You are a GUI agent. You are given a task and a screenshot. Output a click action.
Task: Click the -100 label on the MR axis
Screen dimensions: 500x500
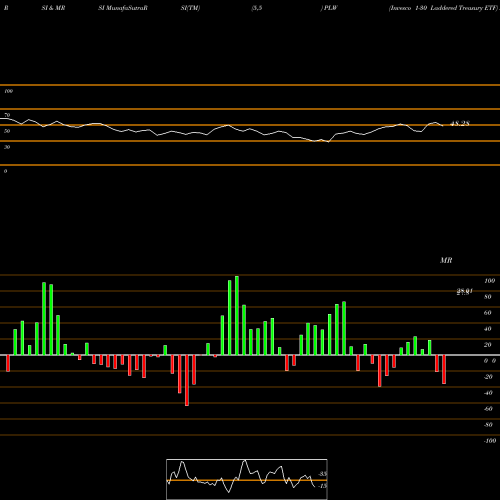(490, 441)
